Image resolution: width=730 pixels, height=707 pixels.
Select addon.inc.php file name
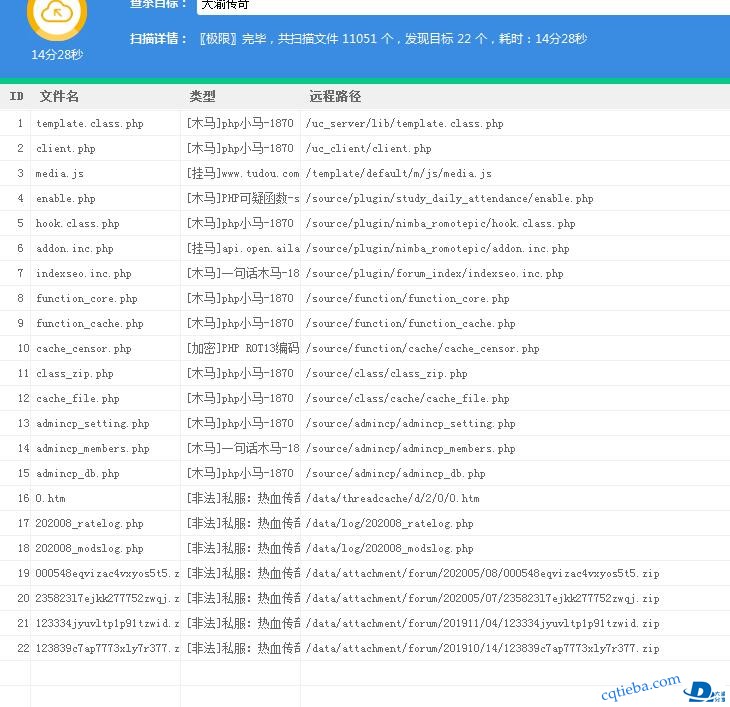tap(74, 249)
